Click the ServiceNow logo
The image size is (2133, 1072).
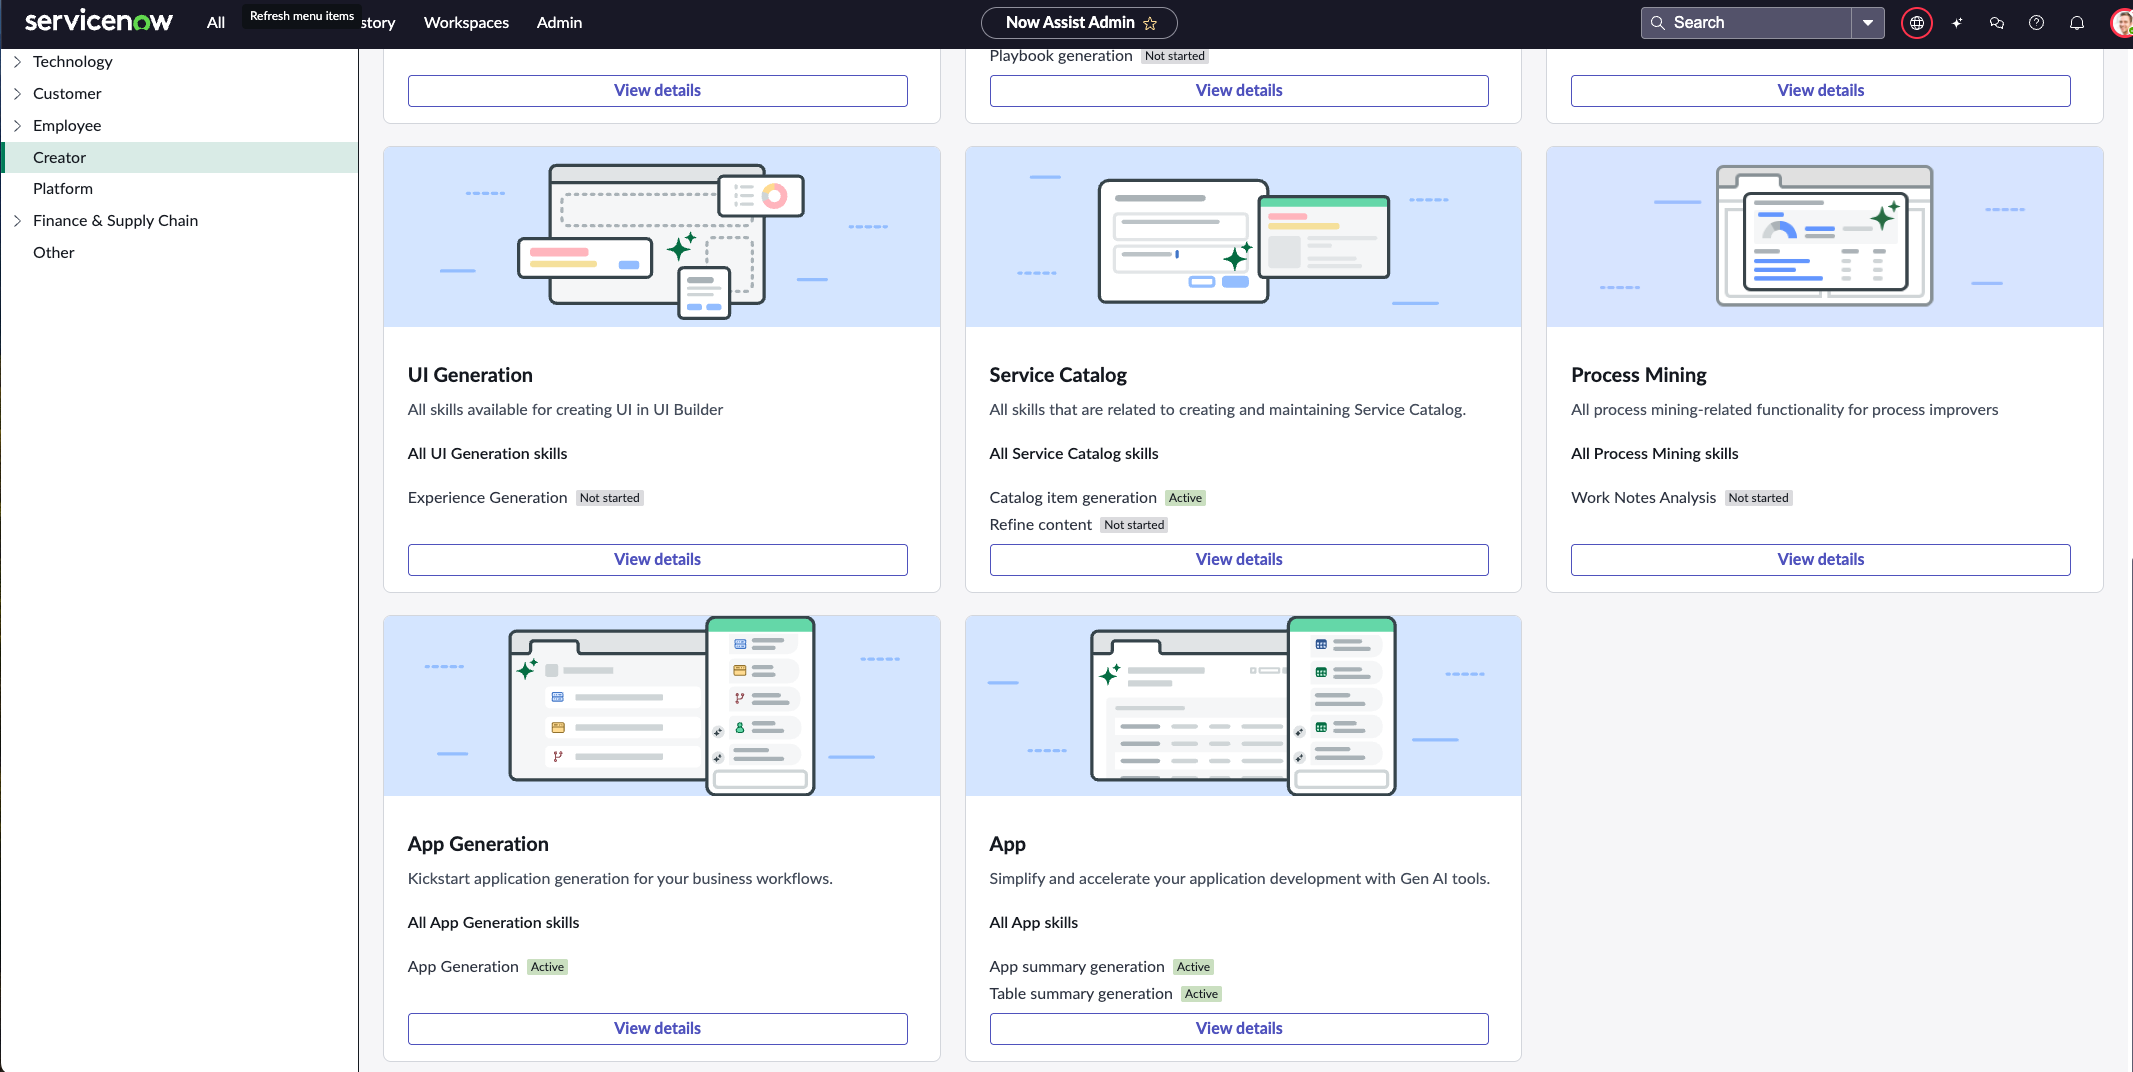click(x=98, y=21)
